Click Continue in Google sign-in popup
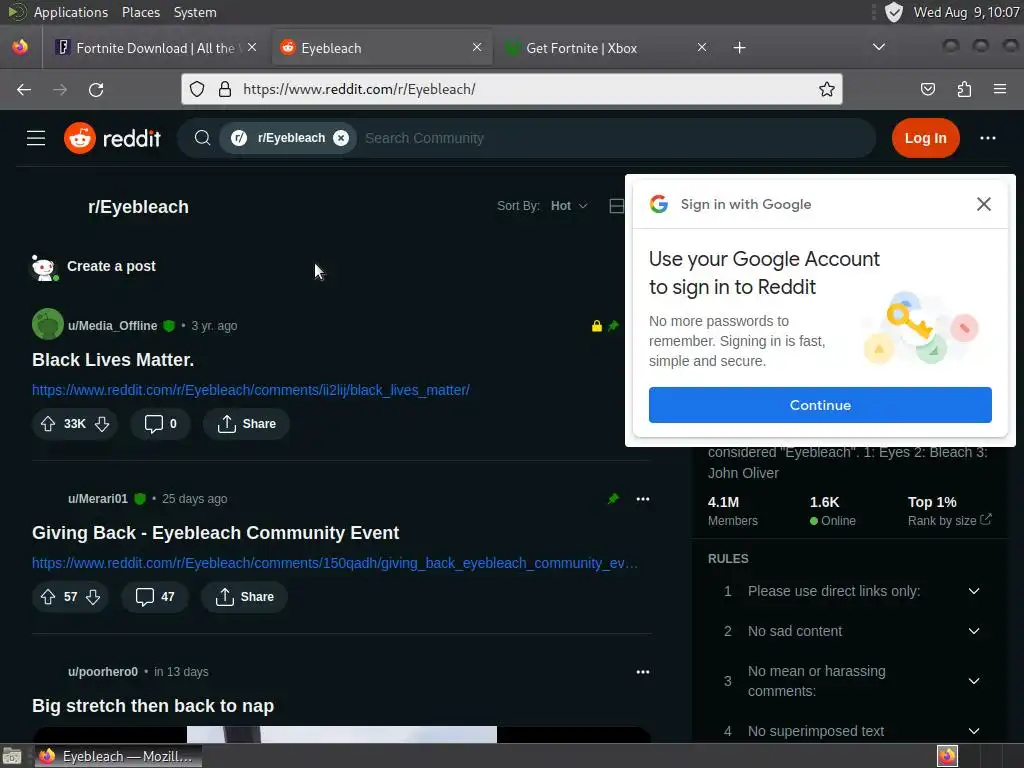1024x768 pixels. pyautogui.click(x=820, y=405)
